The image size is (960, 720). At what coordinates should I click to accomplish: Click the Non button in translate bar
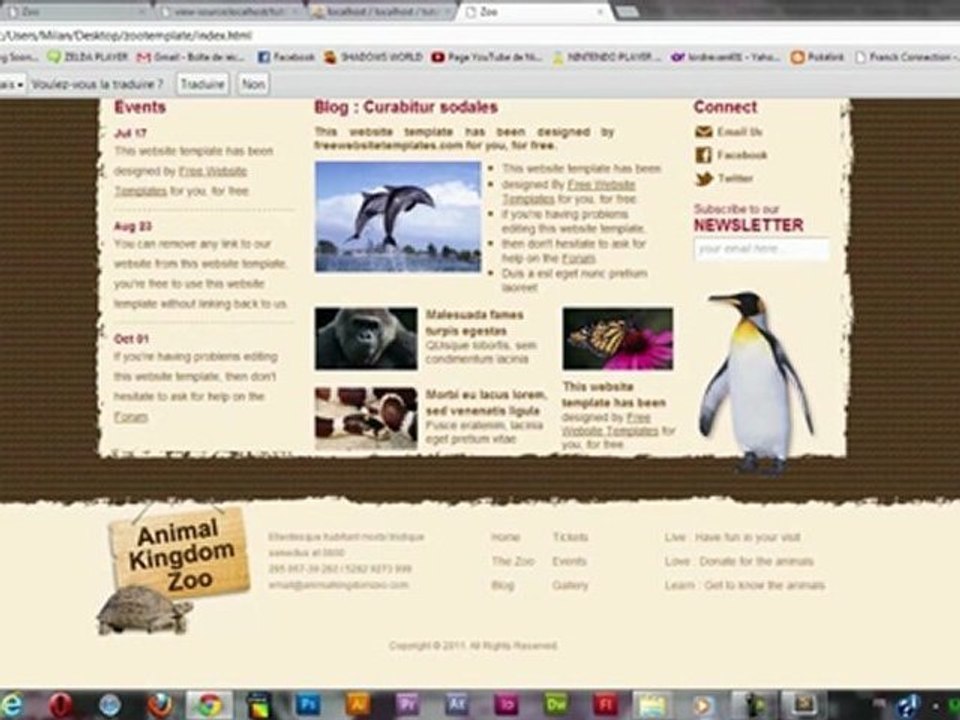253,84
